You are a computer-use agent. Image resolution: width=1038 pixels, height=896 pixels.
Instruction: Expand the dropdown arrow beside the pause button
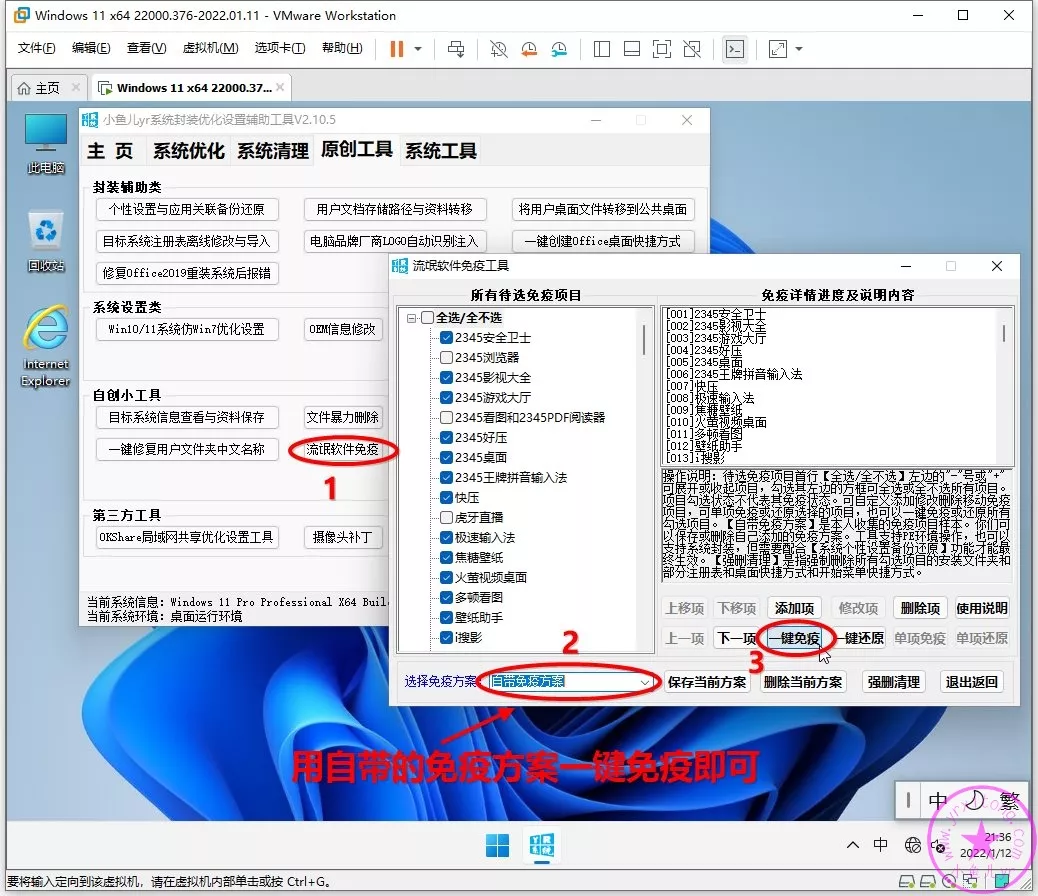(x=418, y=48)
